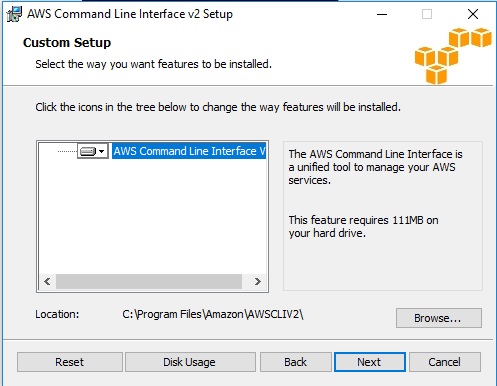Close the setup window with the X
Viewport: 497px width, 386px height.
click(x=473, y=14)
